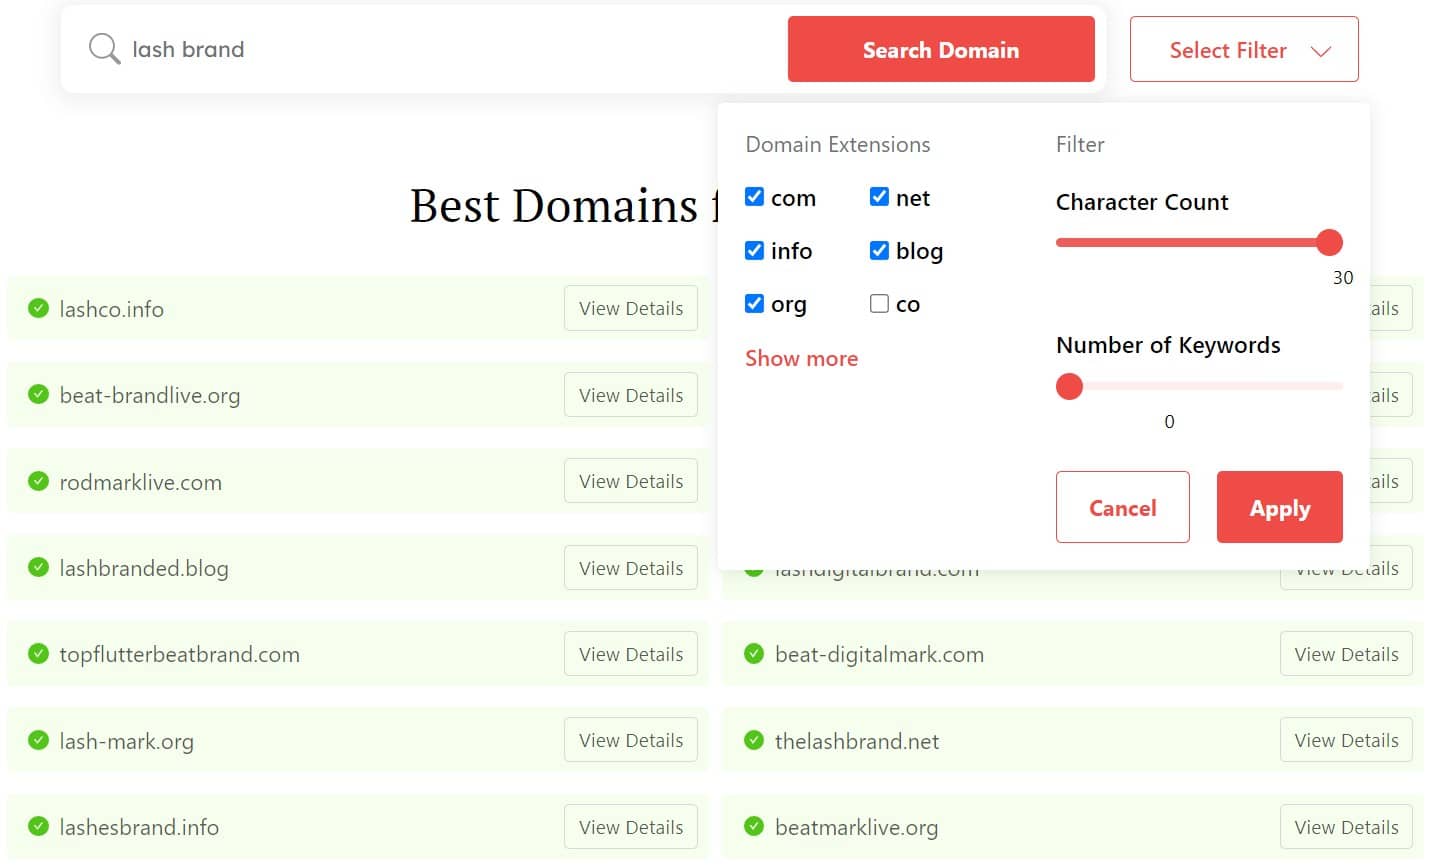
Task: Open the Select Filter dropdown
Action: [x=1244, y=49]
